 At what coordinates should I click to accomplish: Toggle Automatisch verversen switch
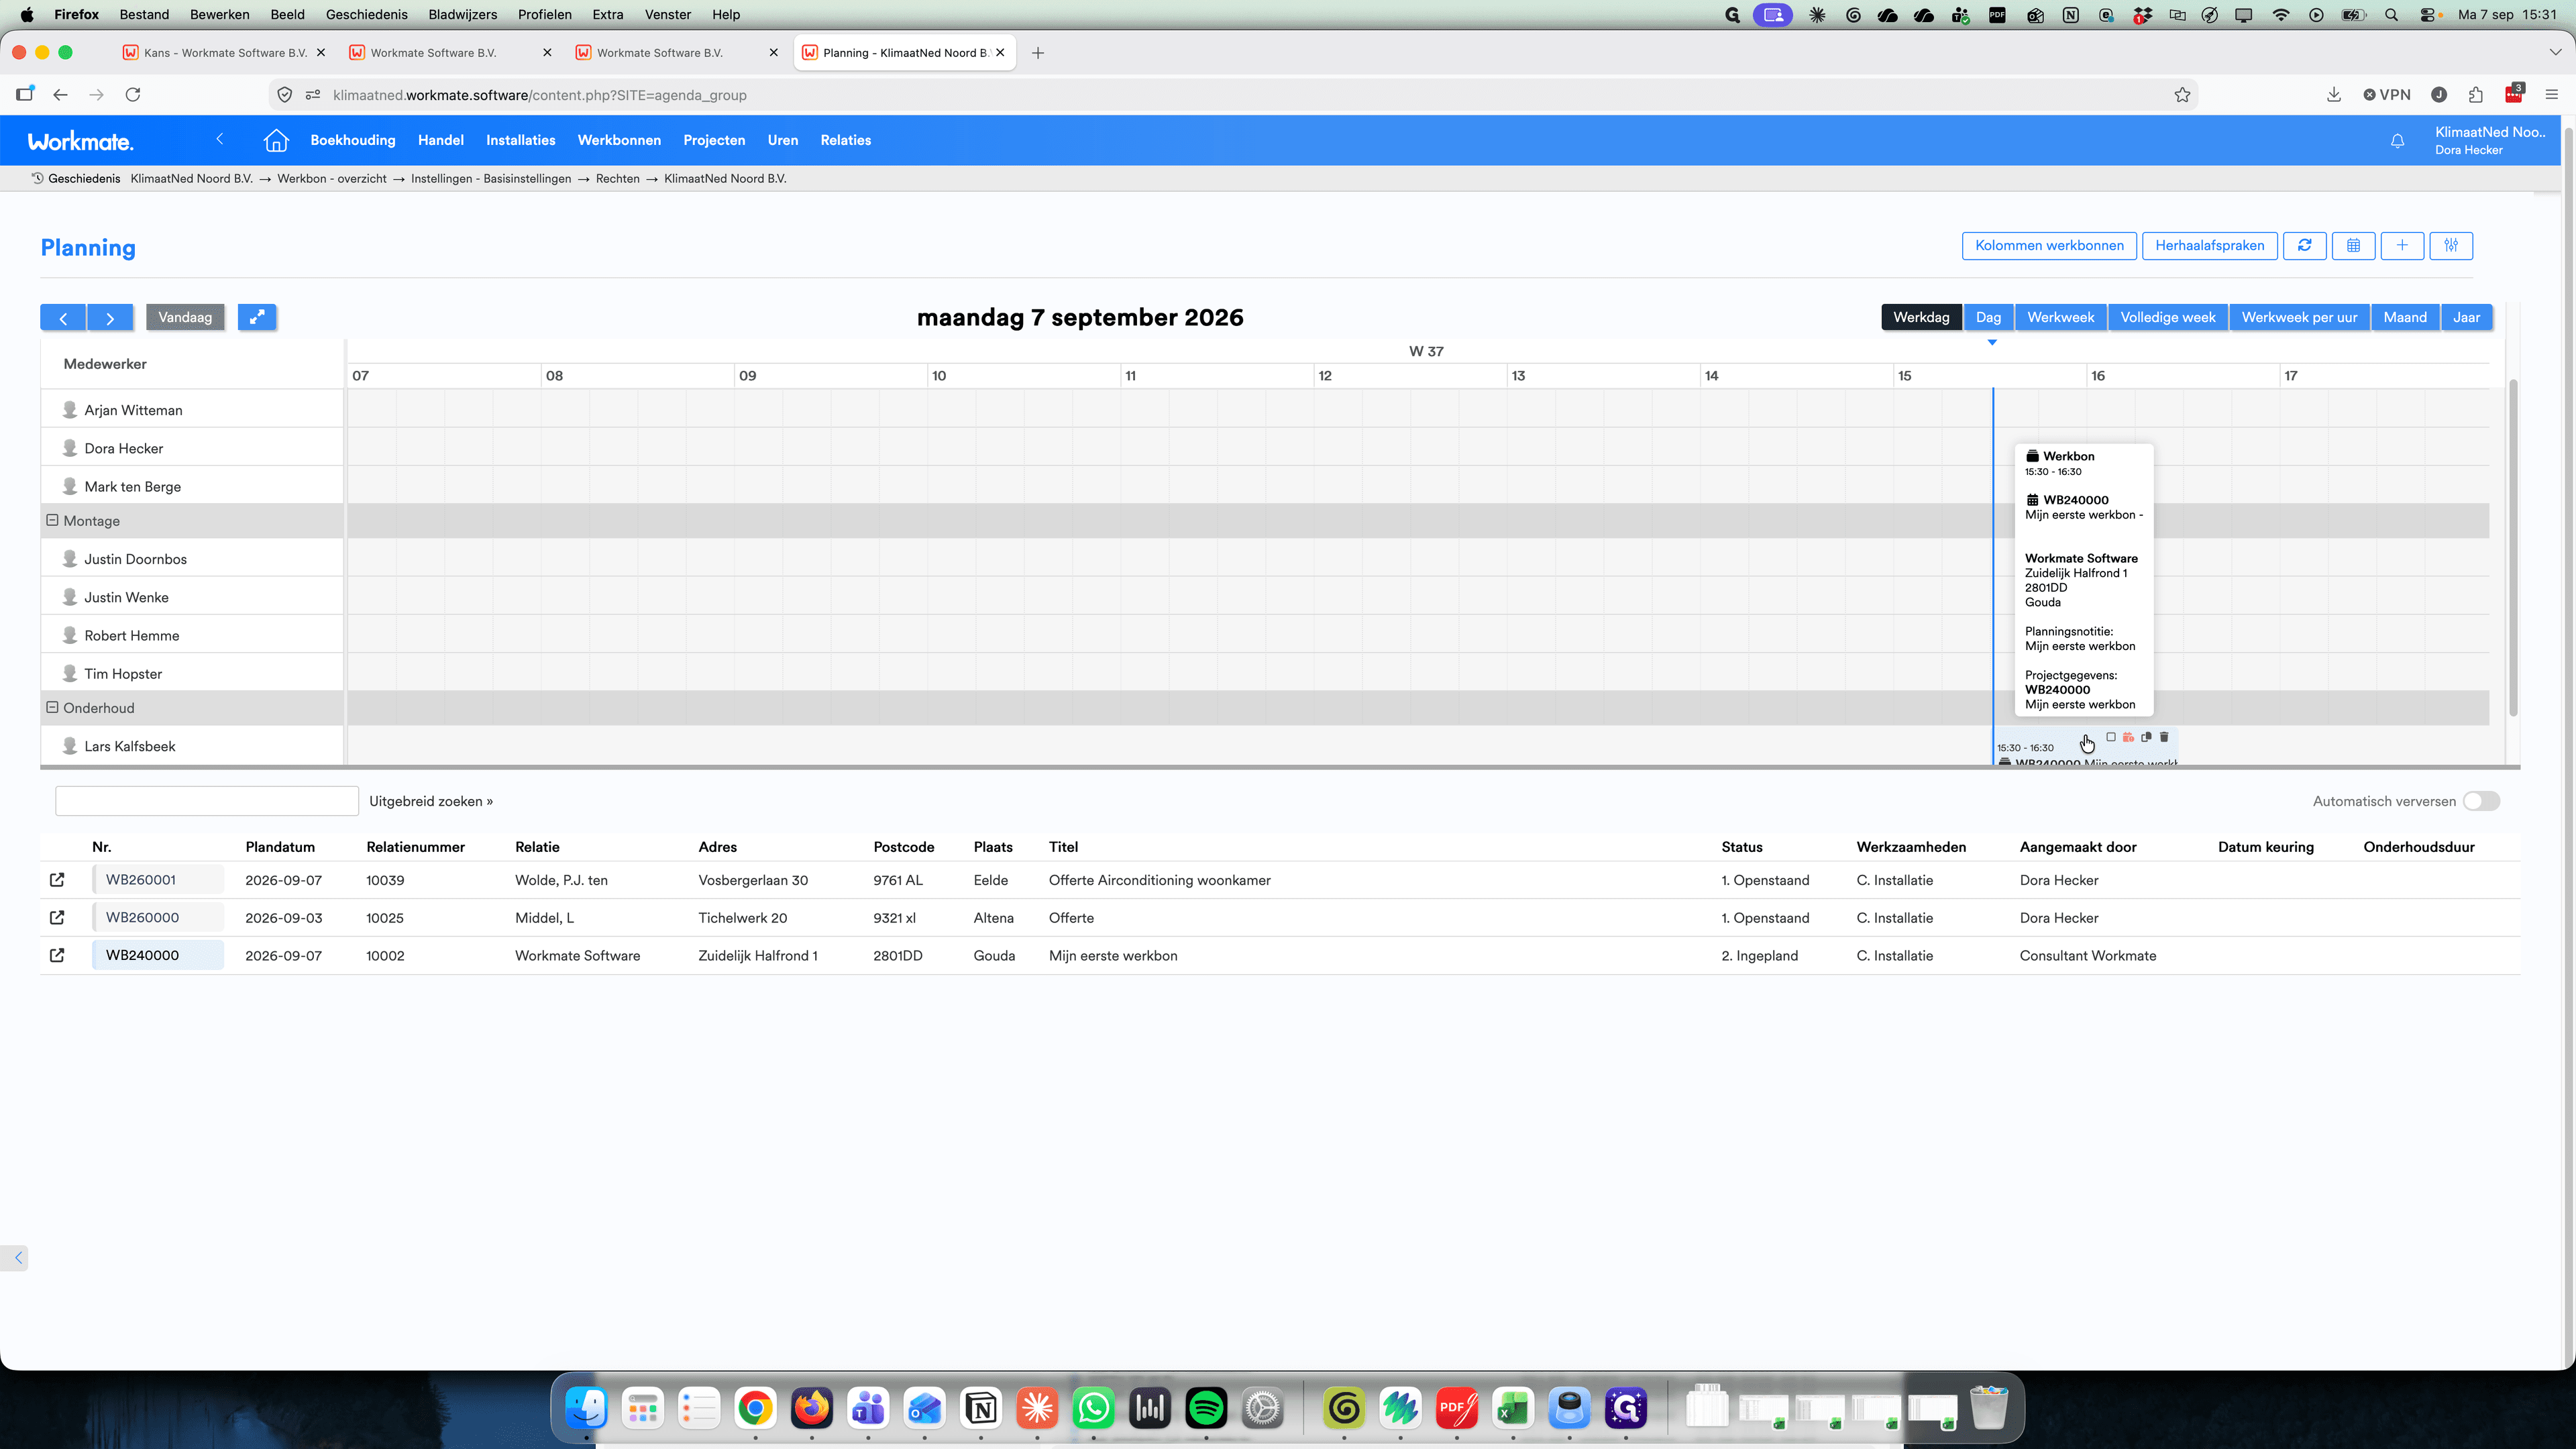(2481, 801)
